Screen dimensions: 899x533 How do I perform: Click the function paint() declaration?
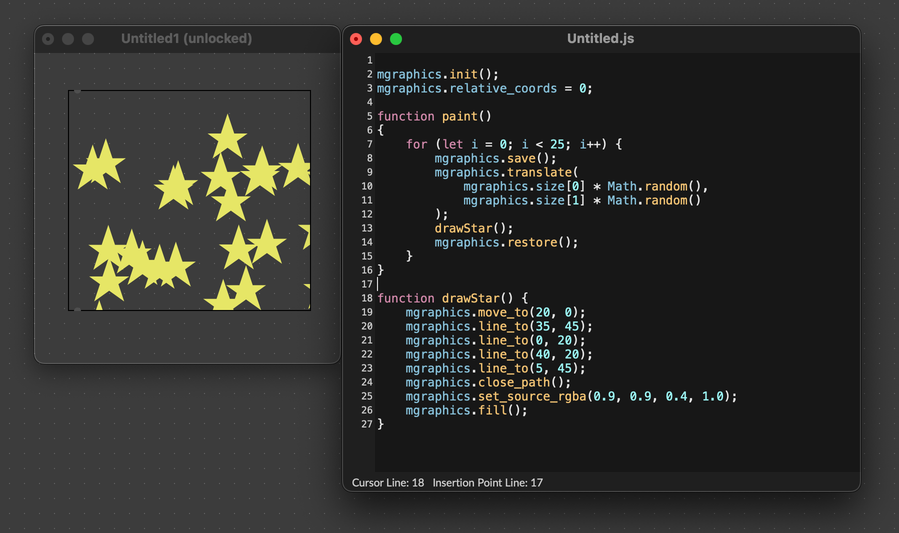pyautogui.click(x=434, y=116)
